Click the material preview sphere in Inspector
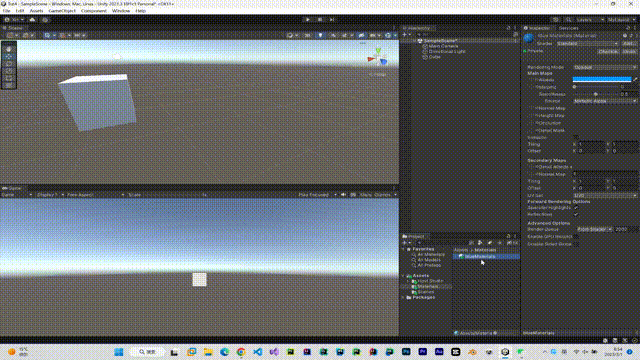The image size is (640, 360). [529, 39]
